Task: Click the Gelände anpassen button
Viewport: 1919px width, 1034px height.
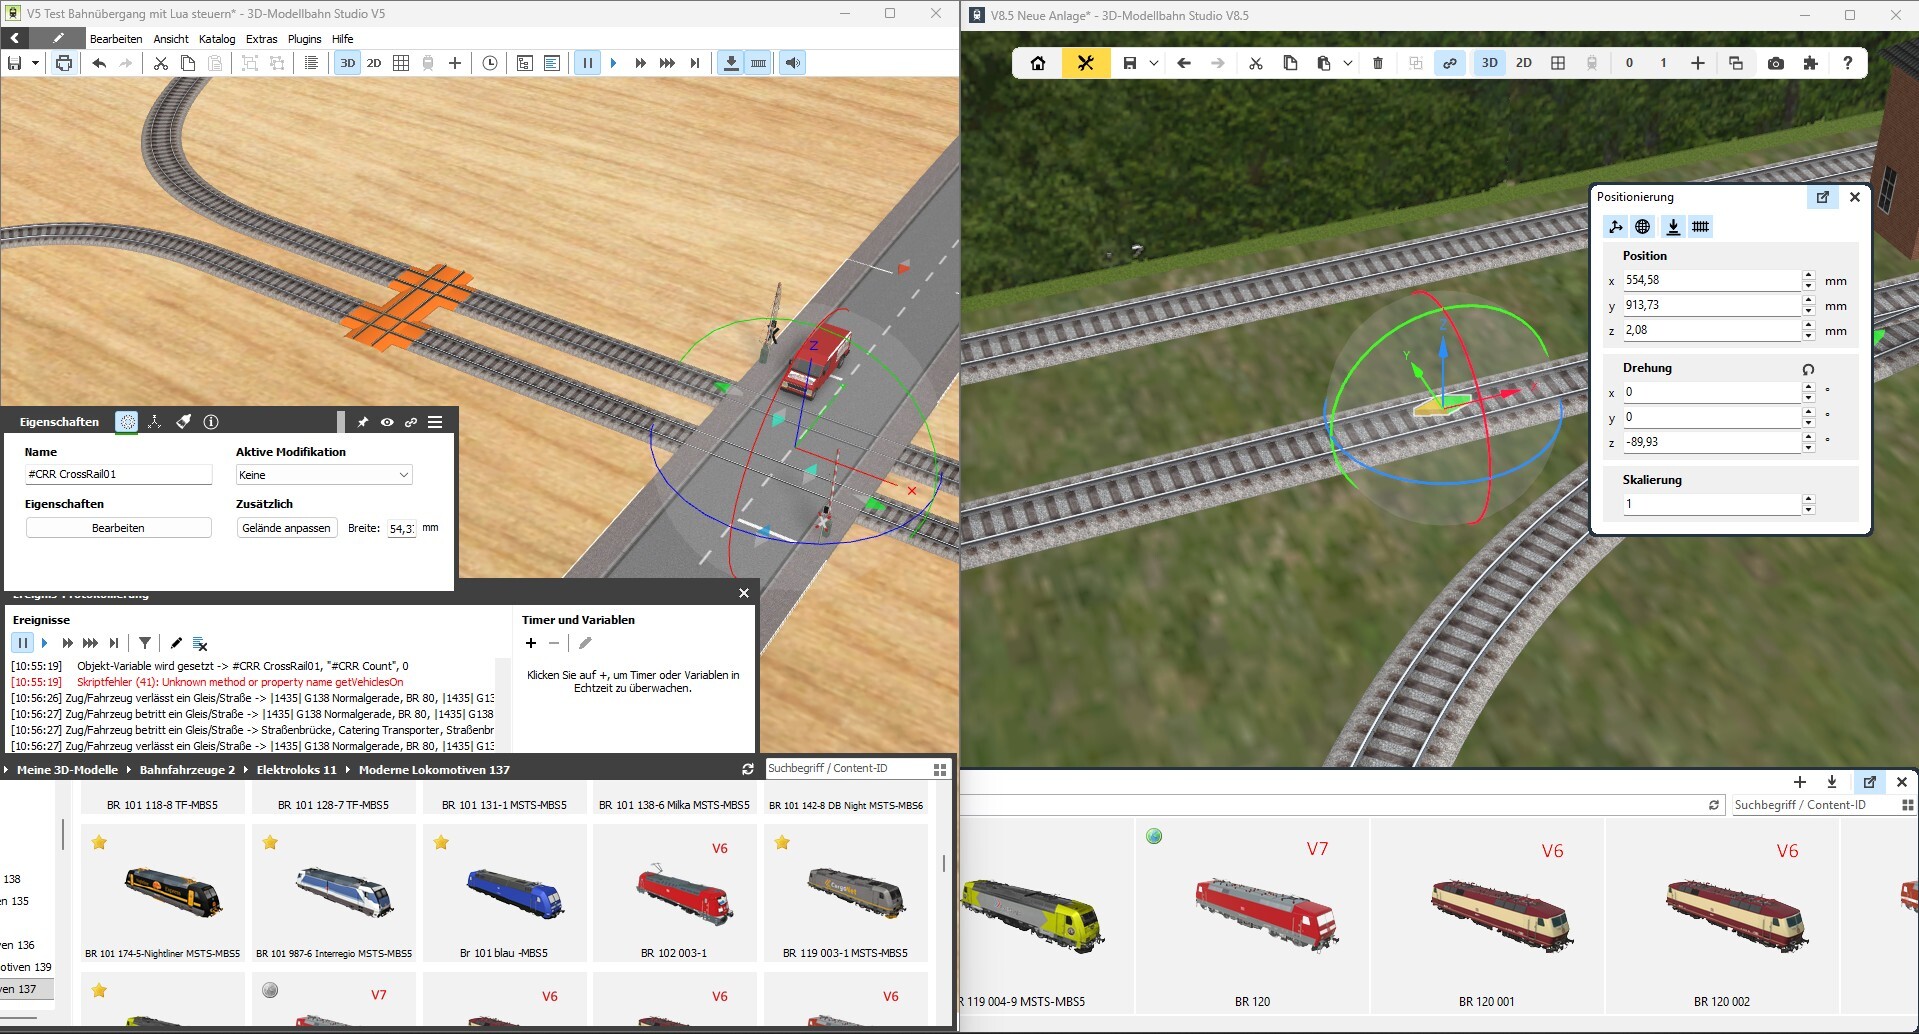Action: click(x=286, y=528)
